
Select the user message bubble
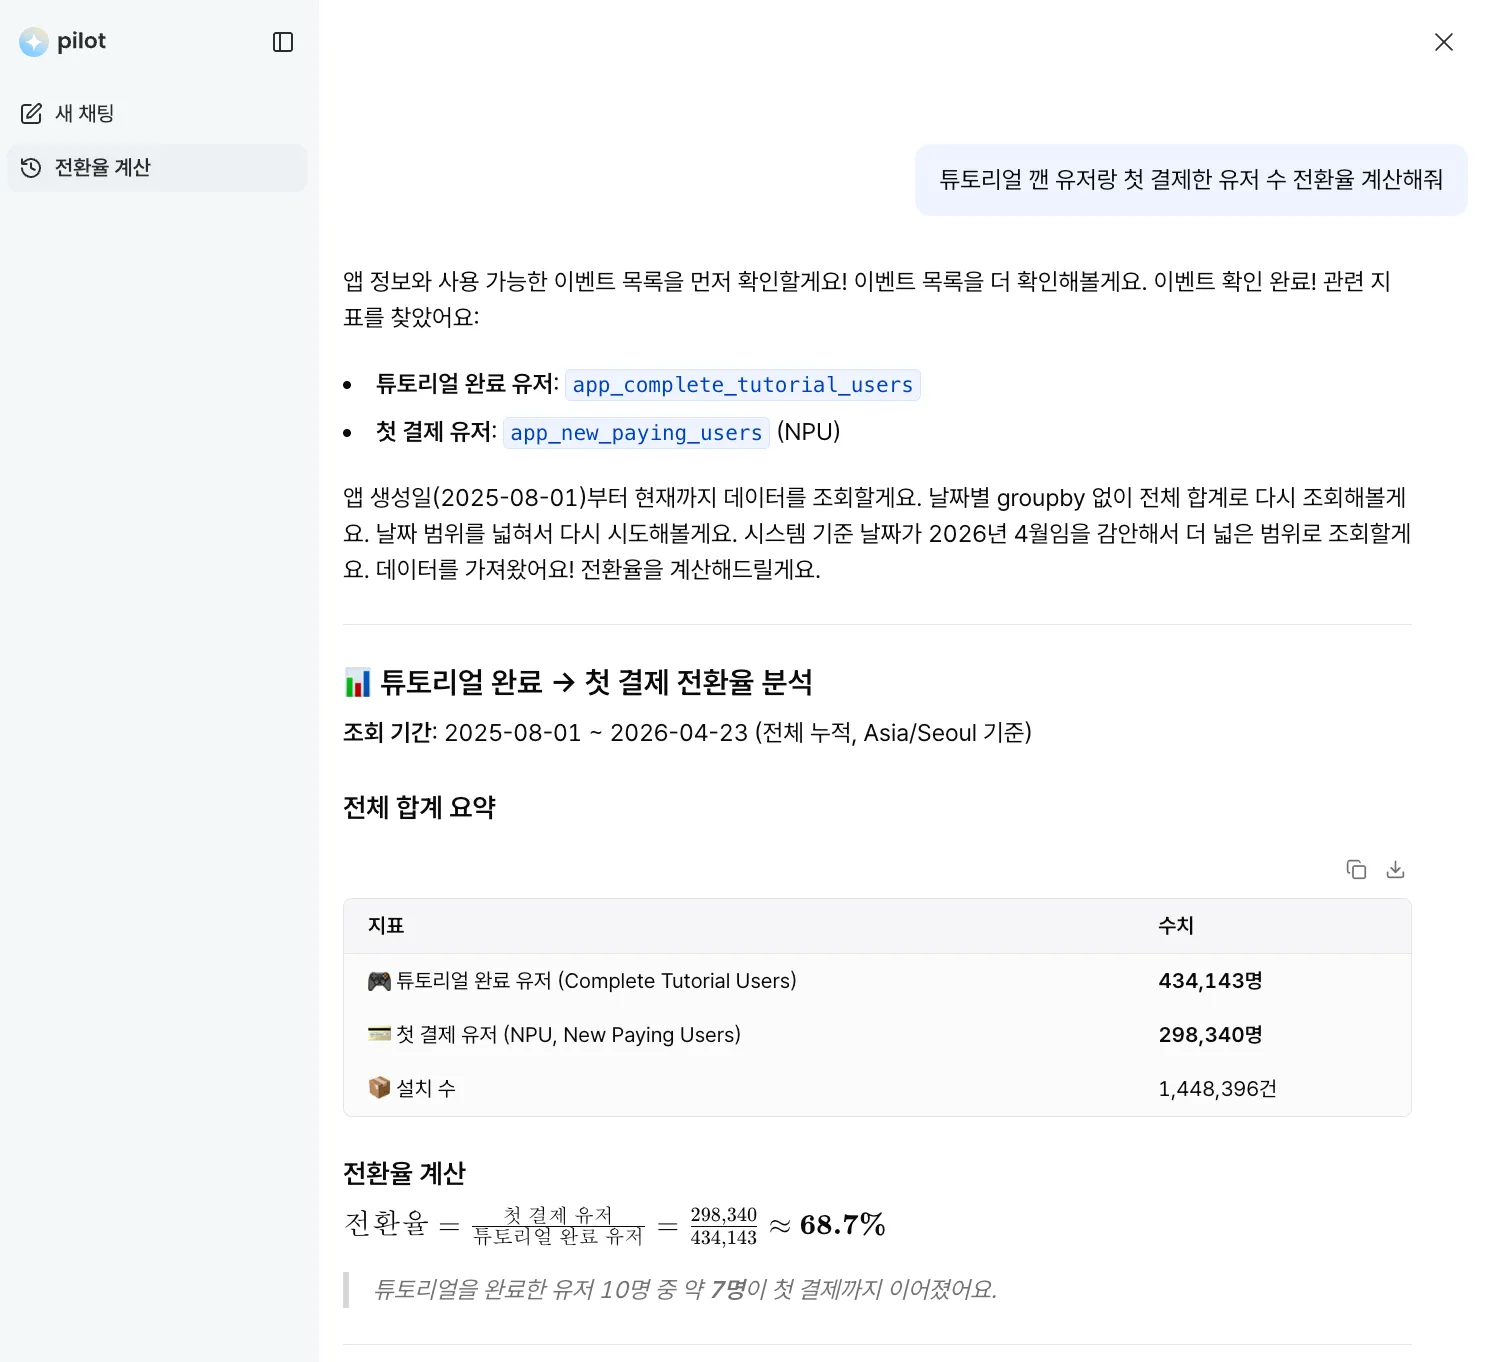(x=1190, y=180)
